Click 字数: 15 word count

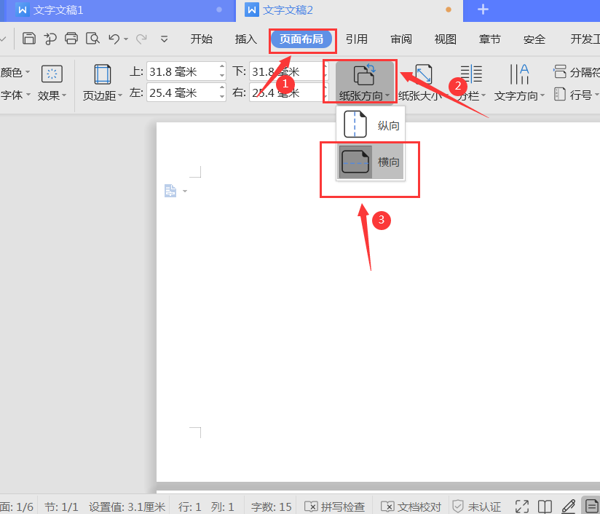(x=271, y=507)
